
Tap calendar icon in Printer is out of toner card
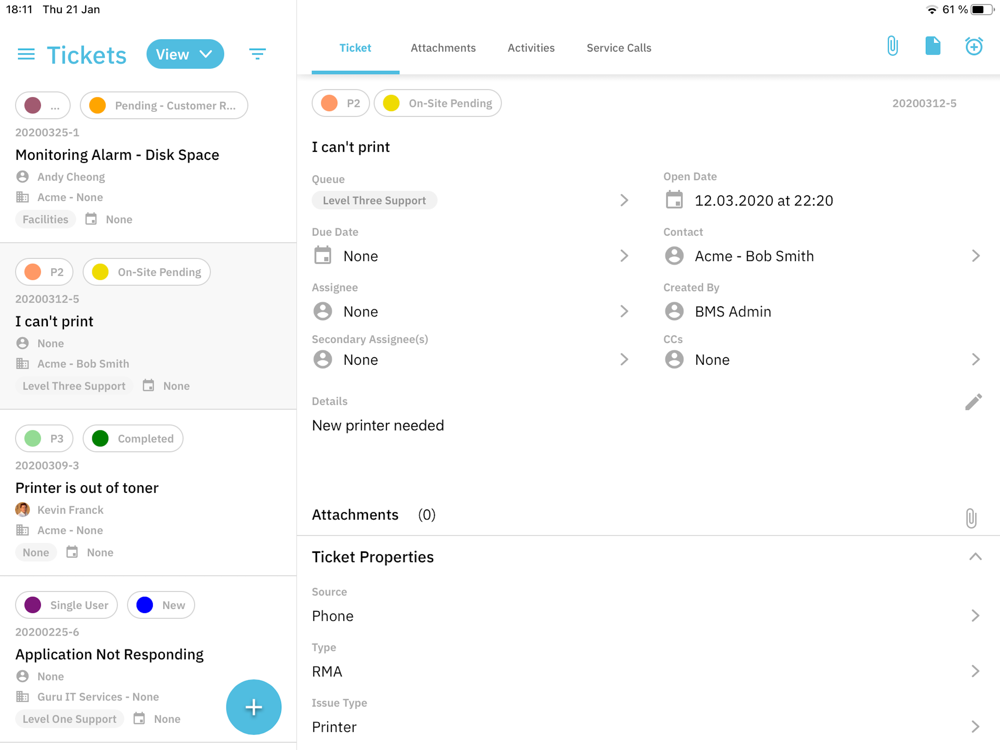point(72,552)
